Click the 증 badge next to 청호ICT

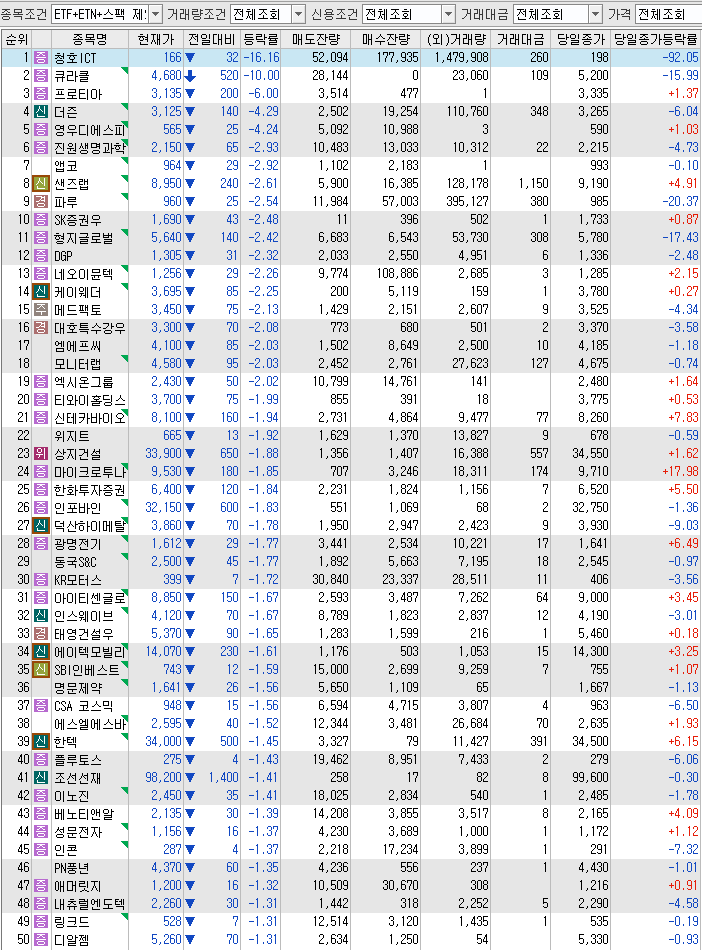click(x=41, y=58)
